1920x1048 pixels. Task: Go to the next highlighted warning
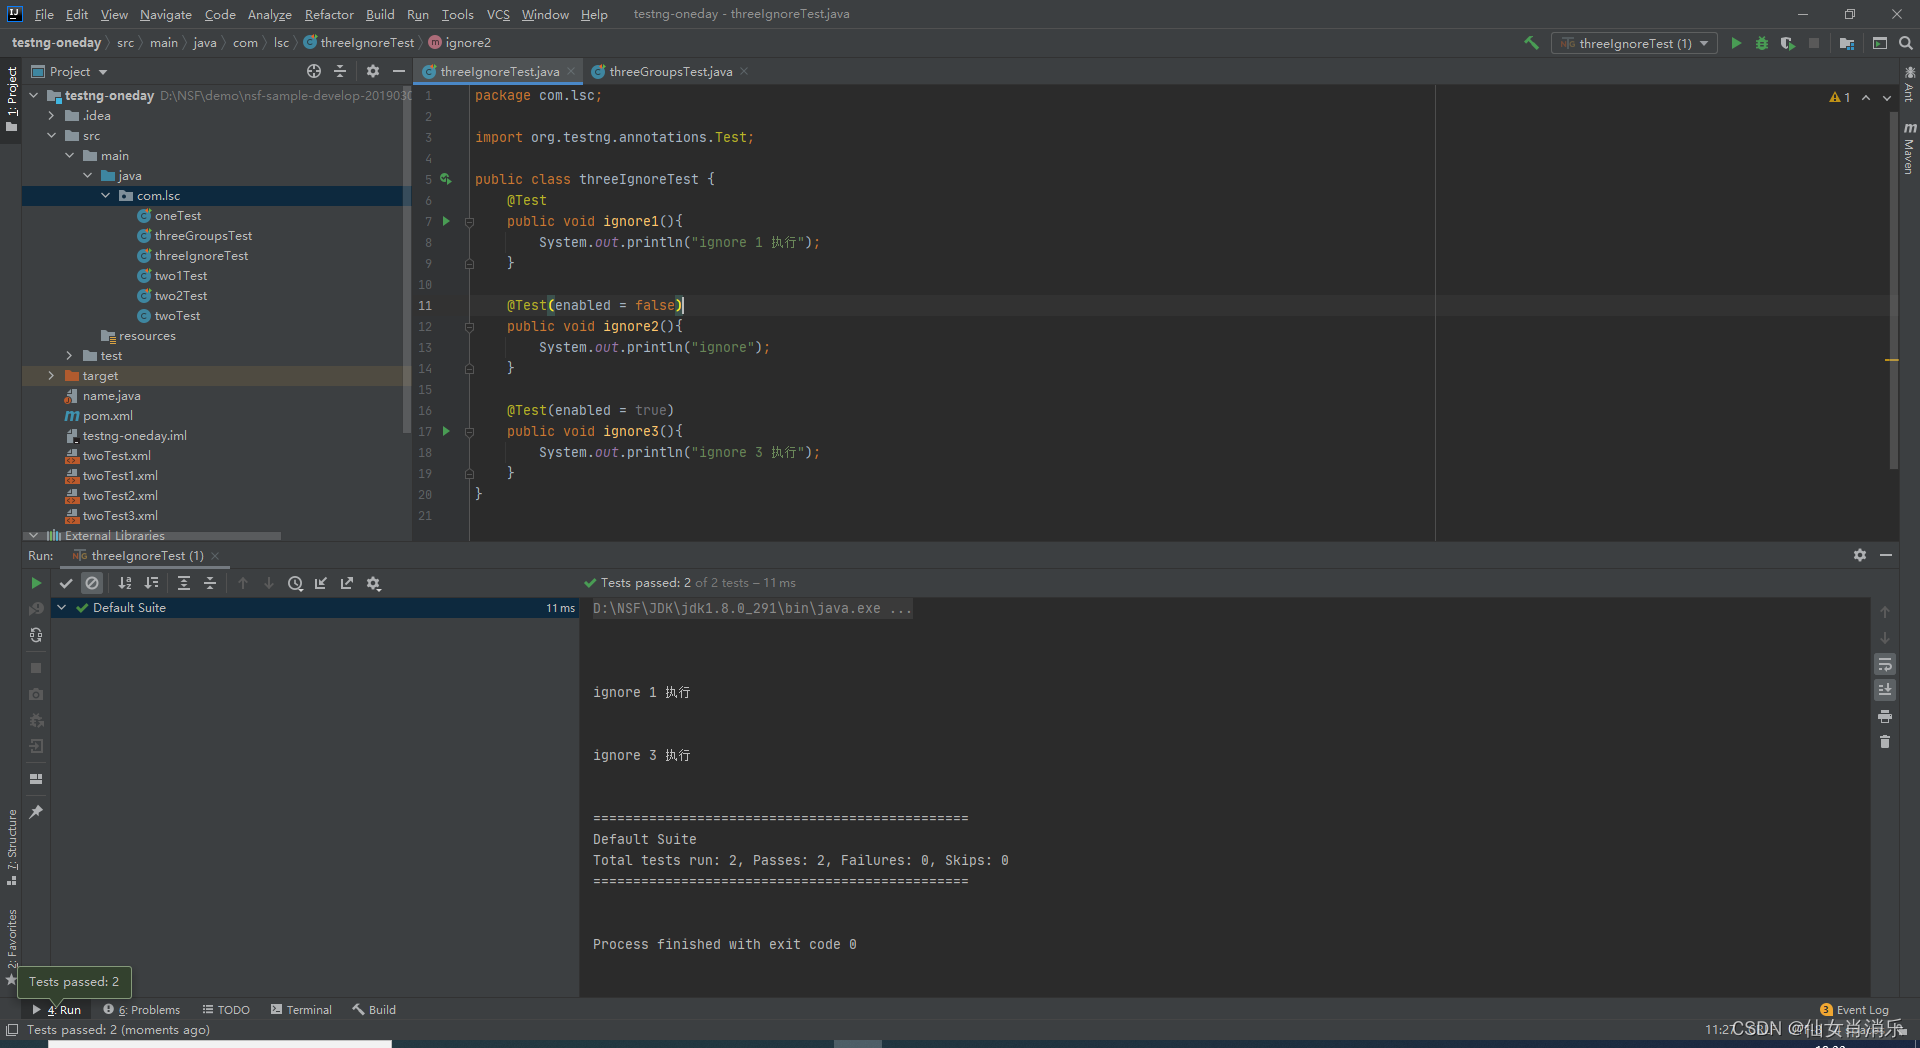[1886, 97]
